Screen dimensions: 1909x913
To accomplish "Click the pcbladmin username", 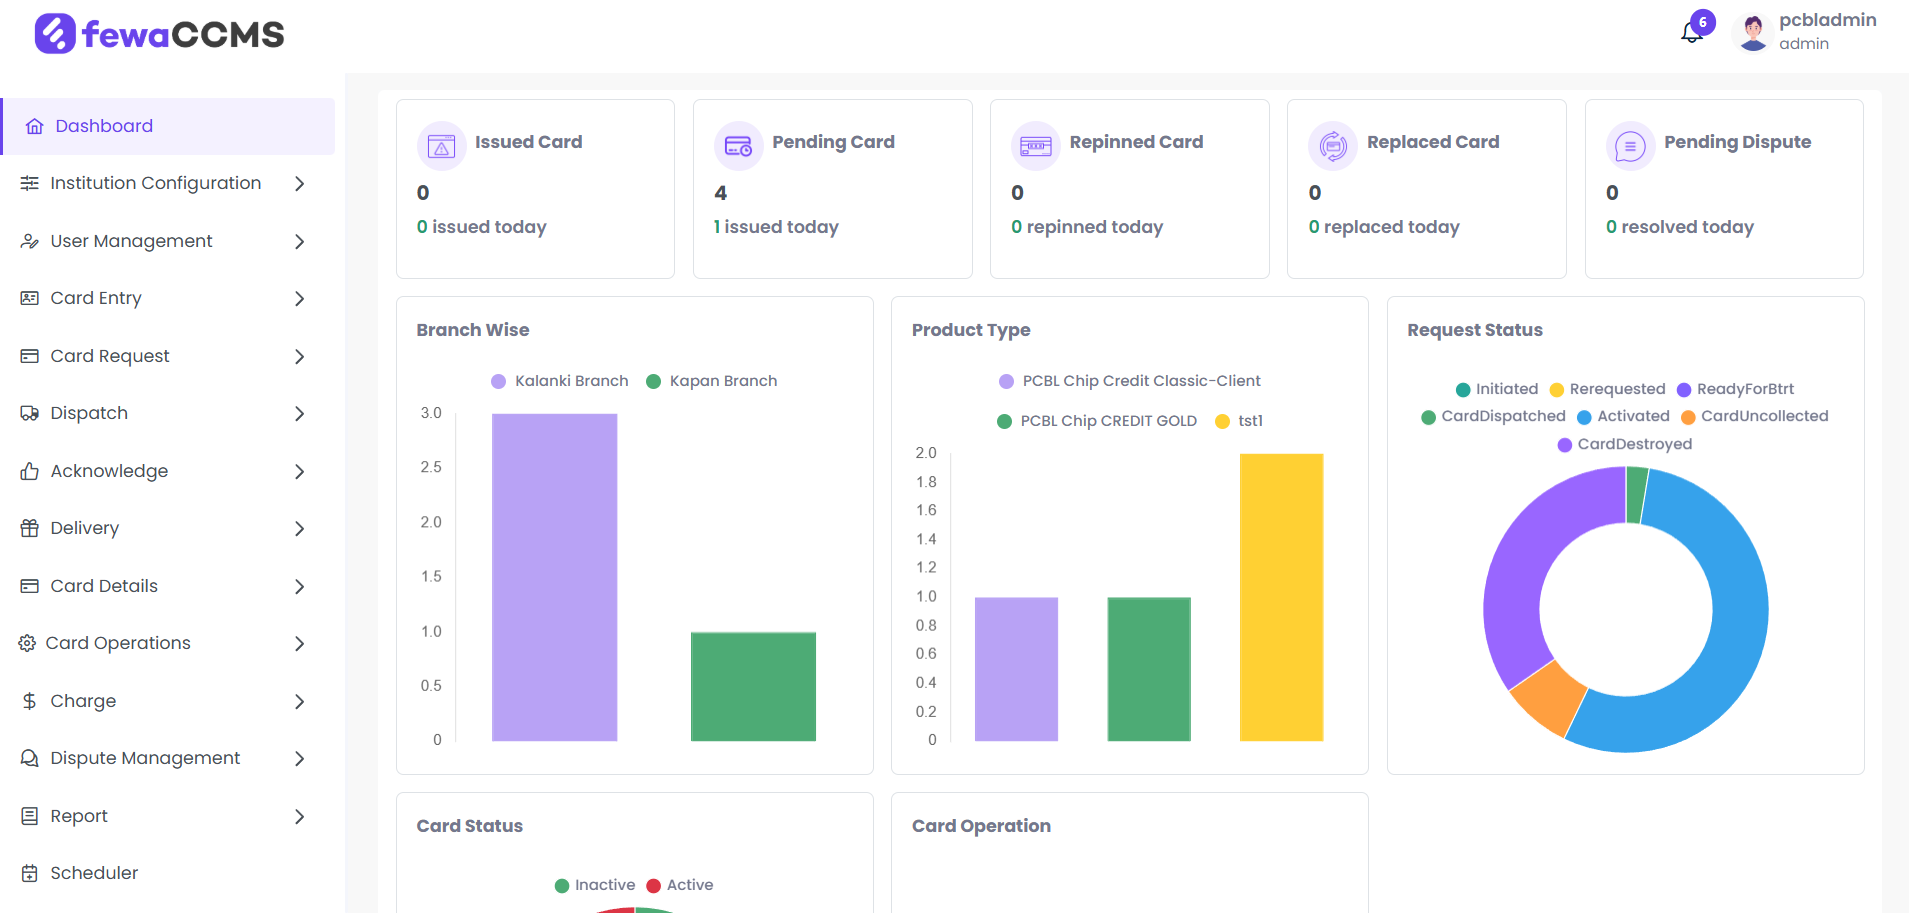I will point(1827,20).
